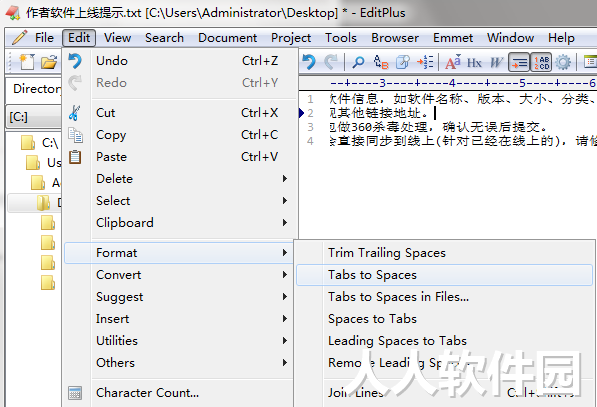This screenshot has width=597, height=407.
Task: Select Trim Trailing Spaces
Action: 444,253
